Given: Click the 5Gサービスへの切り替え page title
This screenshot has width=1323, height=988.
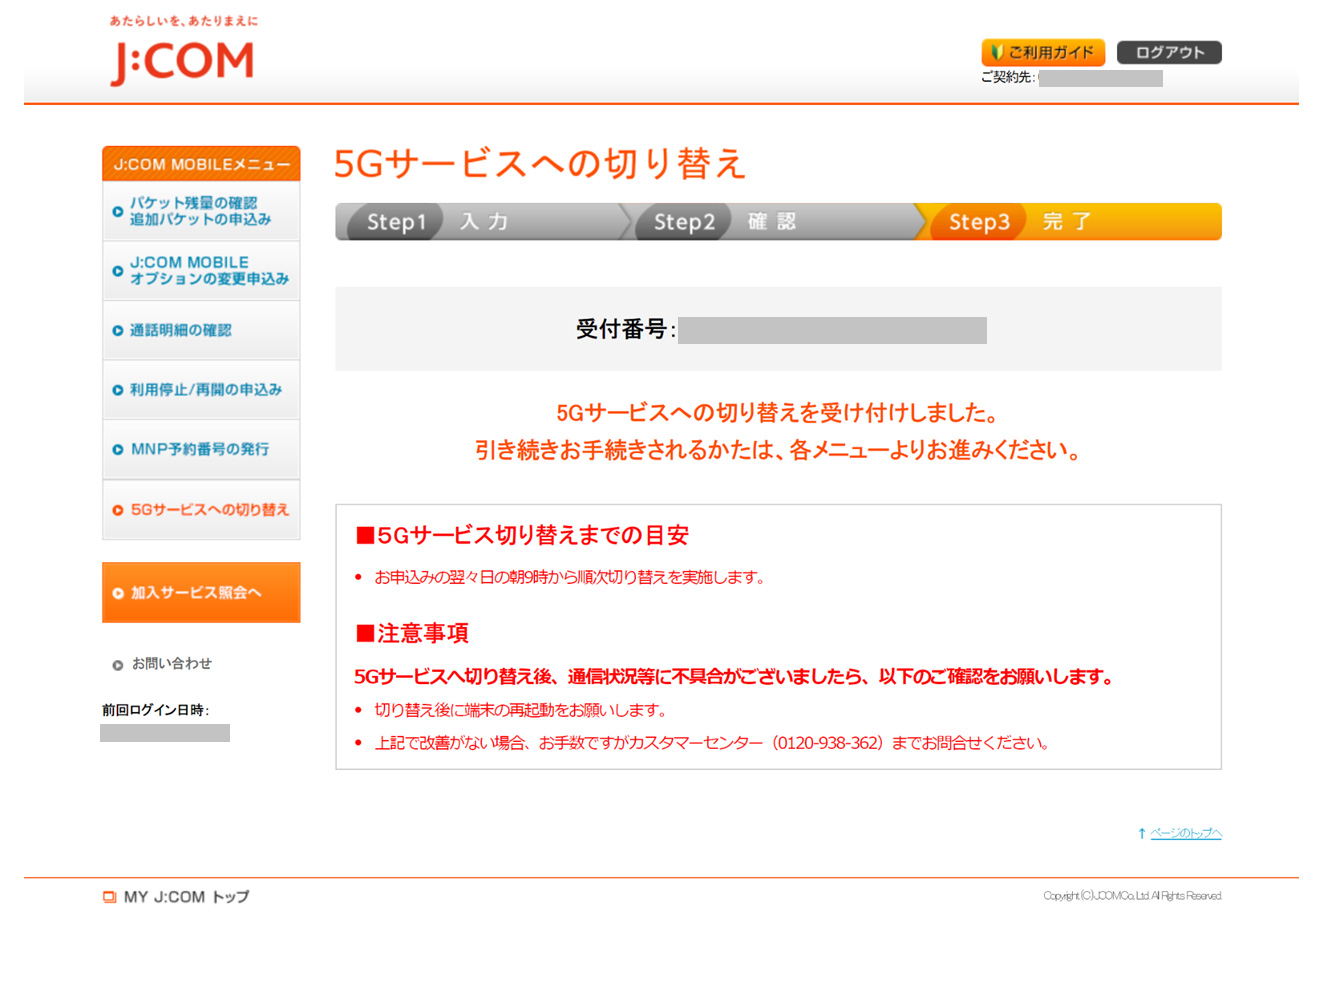Looking at the screenshot, I should (540, 164).
